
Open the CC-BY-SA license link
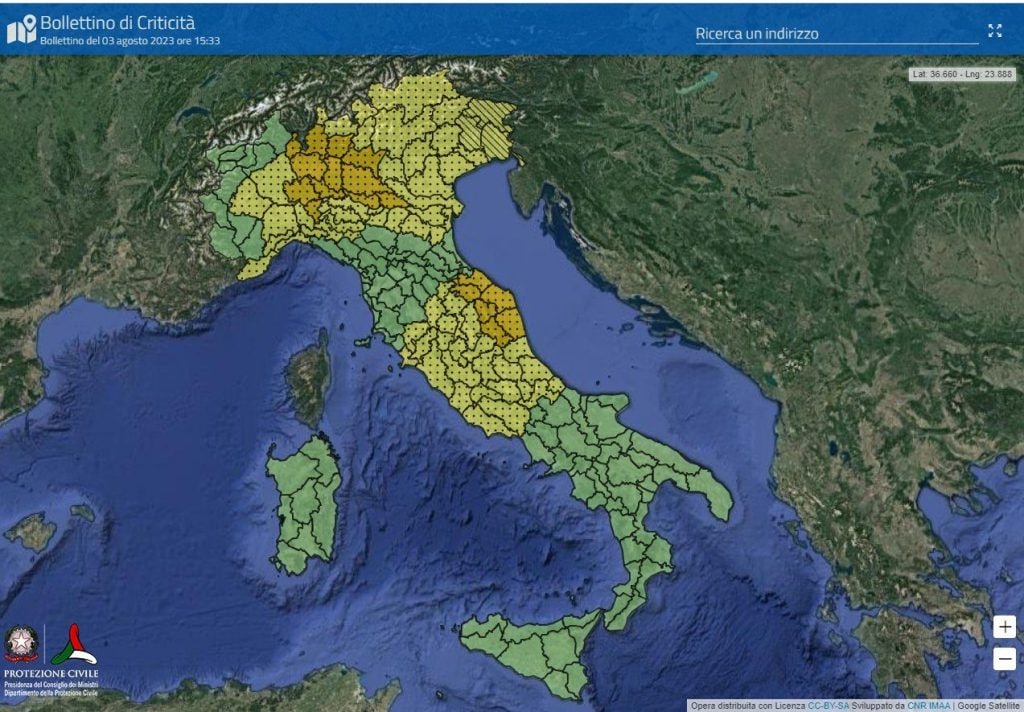click(x=828, y=704)
